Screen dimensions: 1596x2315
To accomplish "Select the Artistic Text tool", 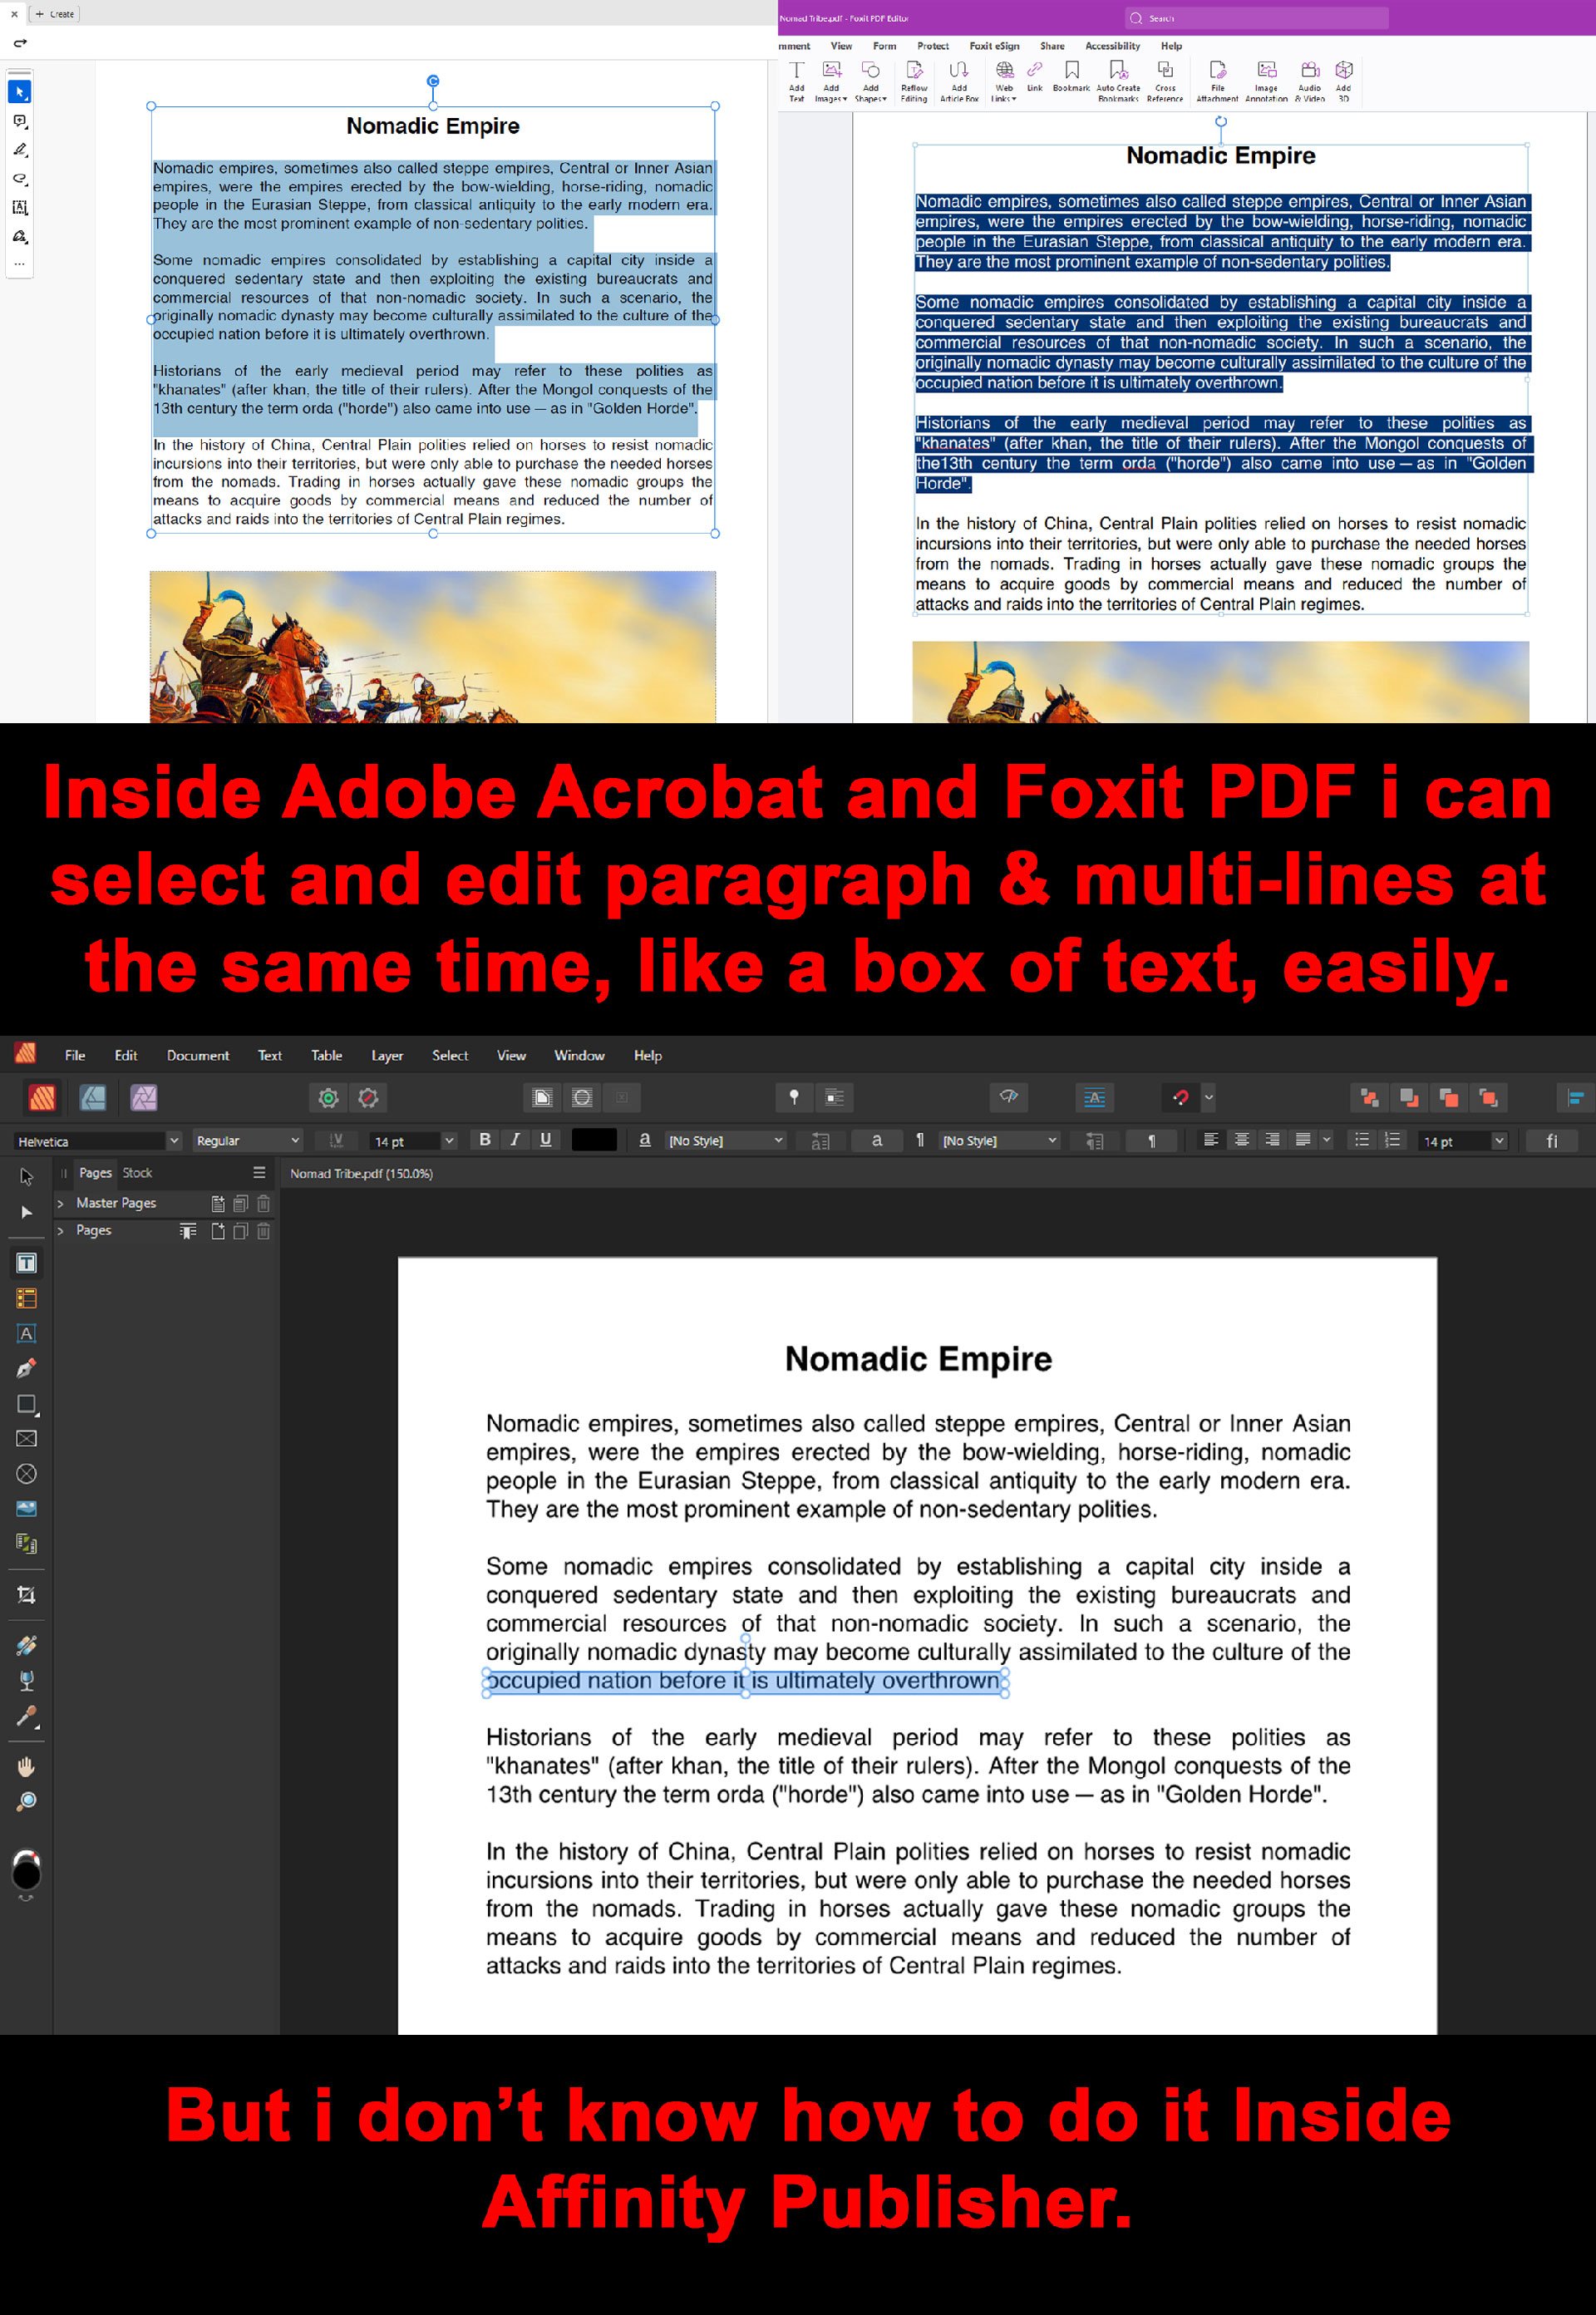I will (27, 1333).
